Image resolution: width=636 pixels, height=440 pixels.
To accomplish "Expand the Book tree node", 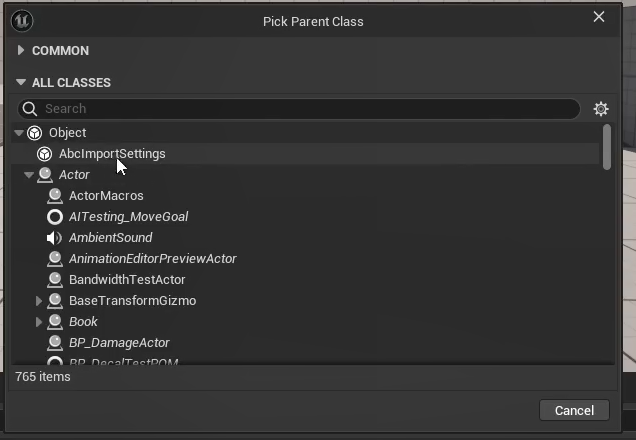I will (39, 322).
